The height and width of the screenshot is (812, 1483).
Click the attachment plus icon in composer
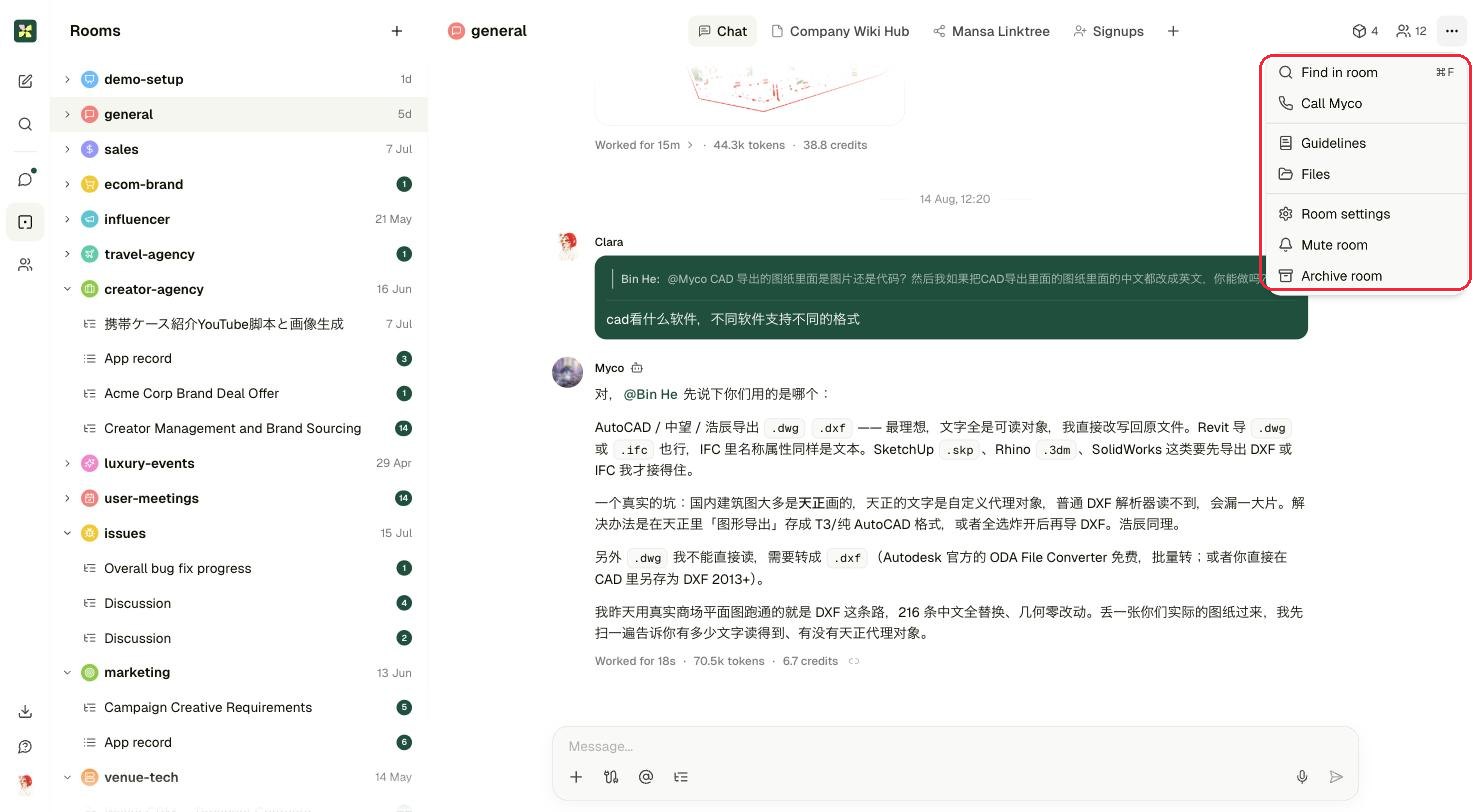pyautogui.click(x=576, y=777)
